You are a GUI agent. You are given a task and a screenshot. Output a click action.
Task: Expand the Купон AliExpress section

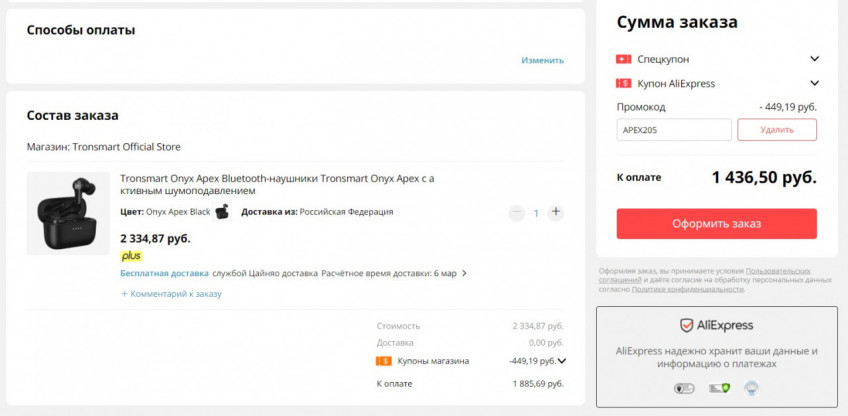click(814, 84)
